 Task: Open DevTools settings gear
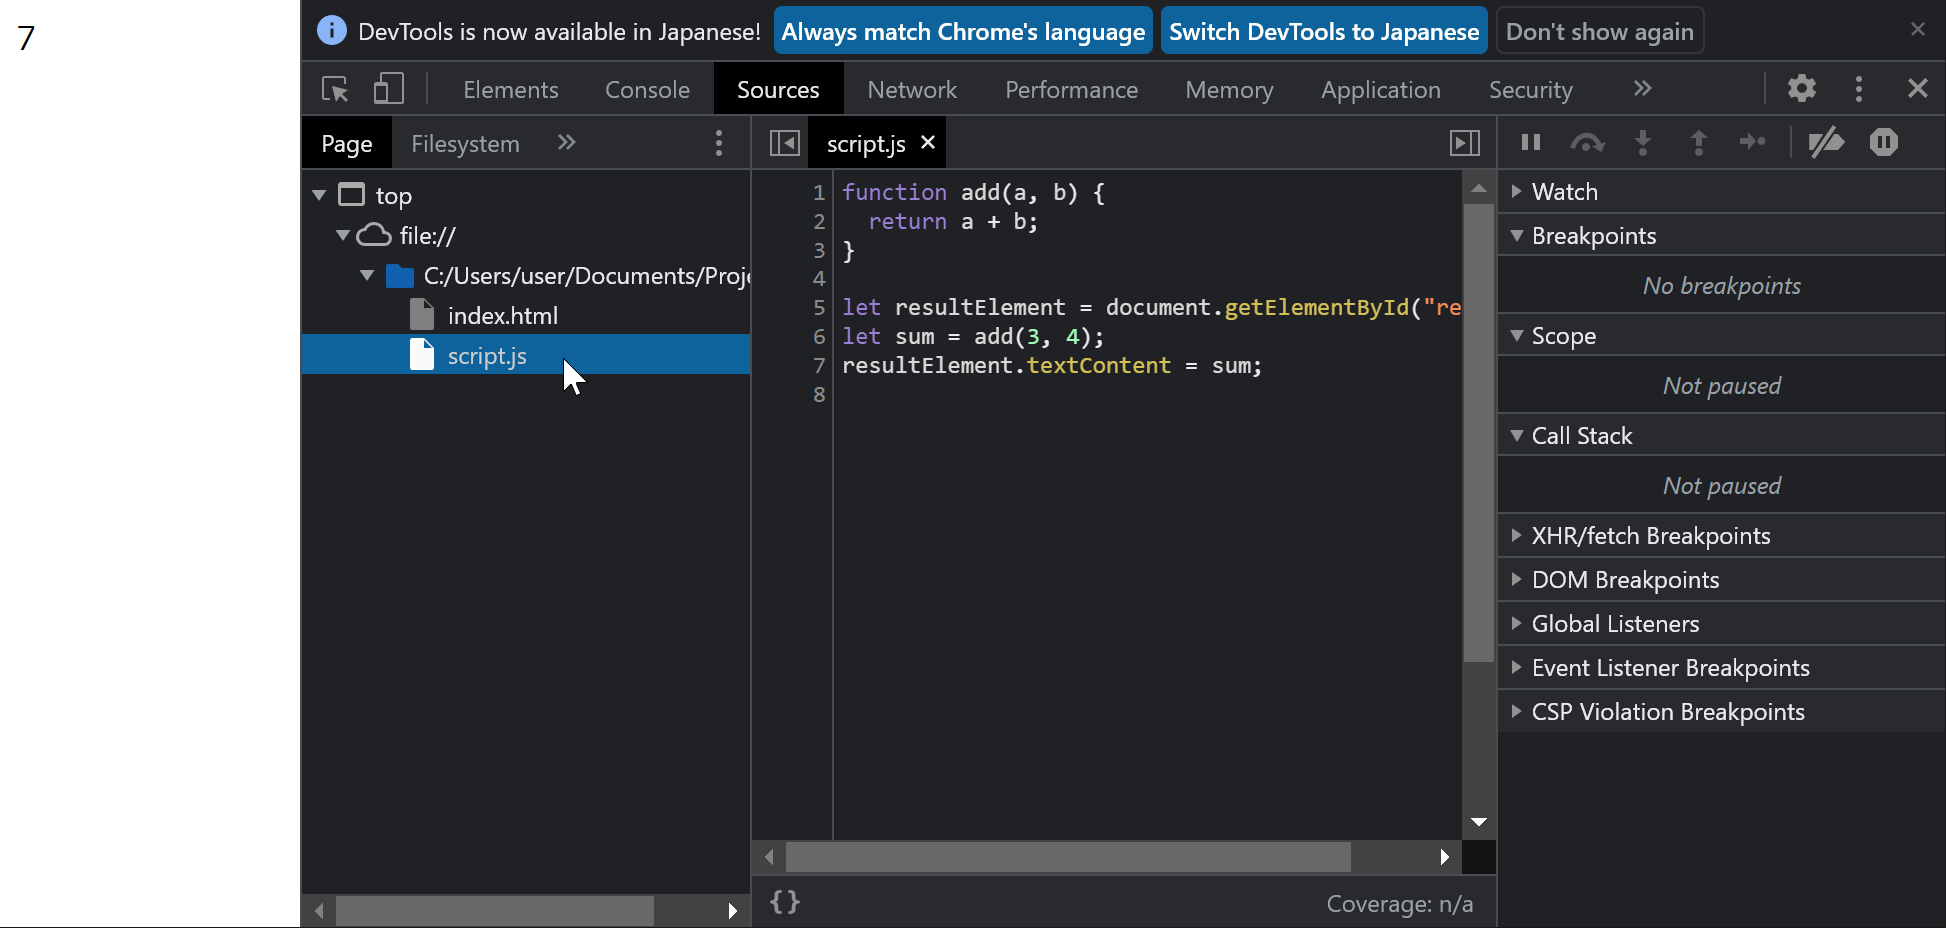coord(1801,89)
